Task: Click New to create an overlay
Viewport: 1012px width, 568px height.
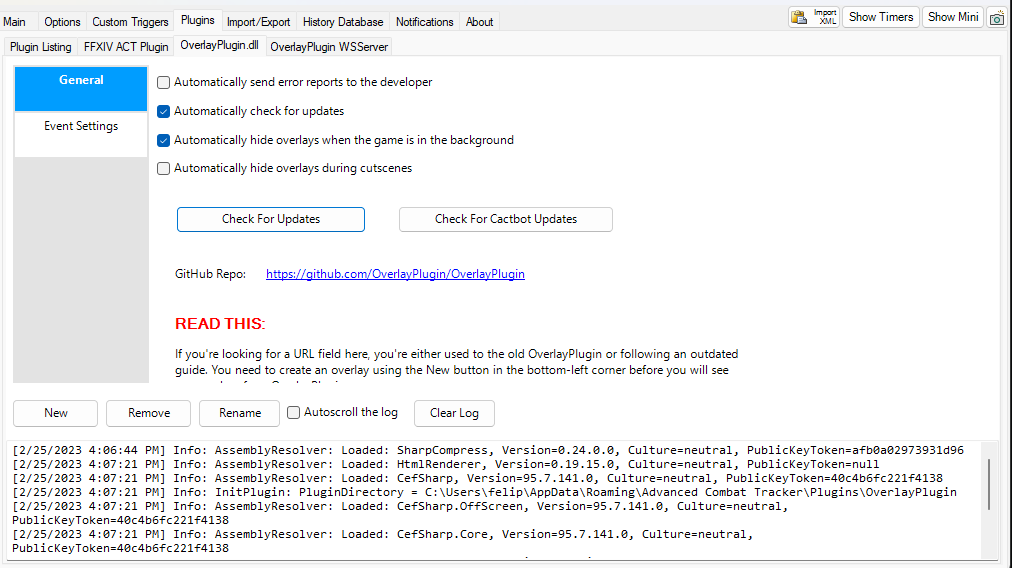Action: [56, 413]
